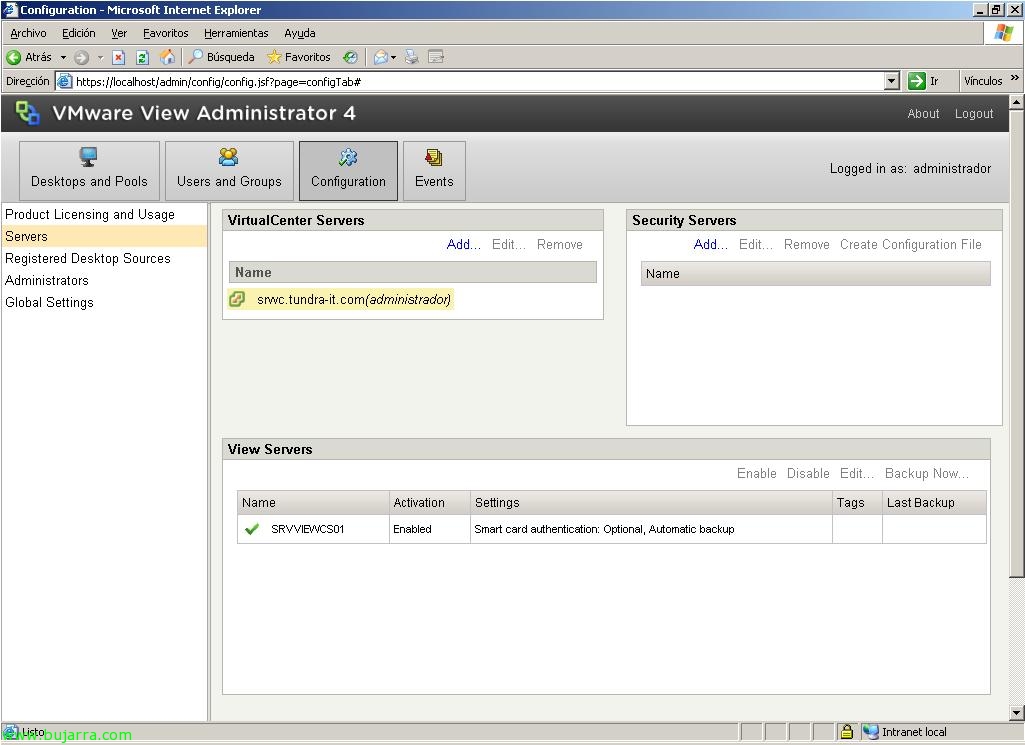Screen dimensions: 1025x745
Task: Click Enable in View Servers panel
Action: (x=756, y=473)
